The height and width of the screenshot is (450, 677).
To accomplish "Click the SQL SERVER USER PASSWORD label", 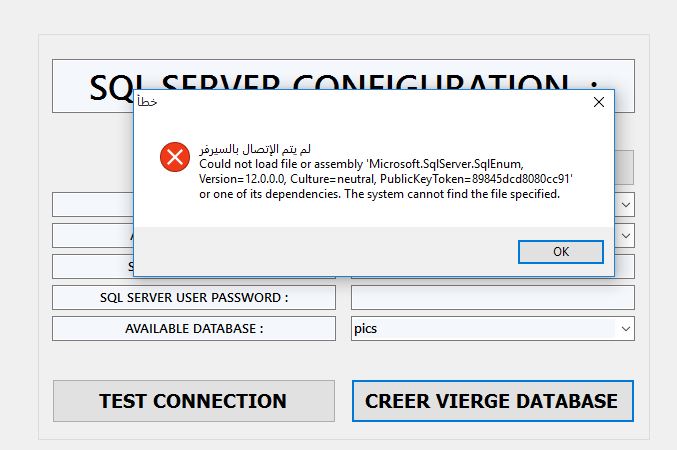I will [x=193, y=298].
